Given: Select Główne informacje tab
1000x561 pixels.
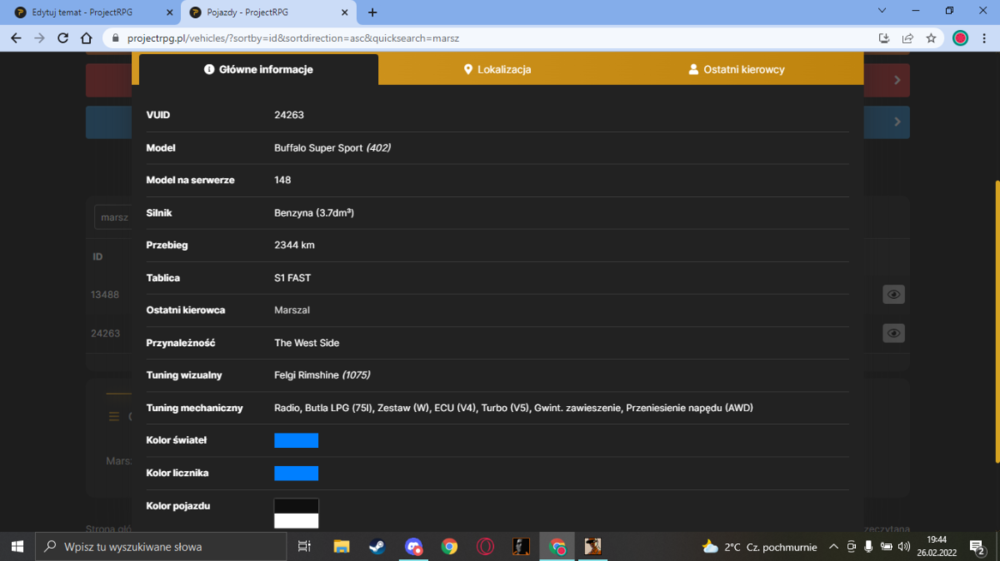Looking at the screenshot, I should pos(258,69).
